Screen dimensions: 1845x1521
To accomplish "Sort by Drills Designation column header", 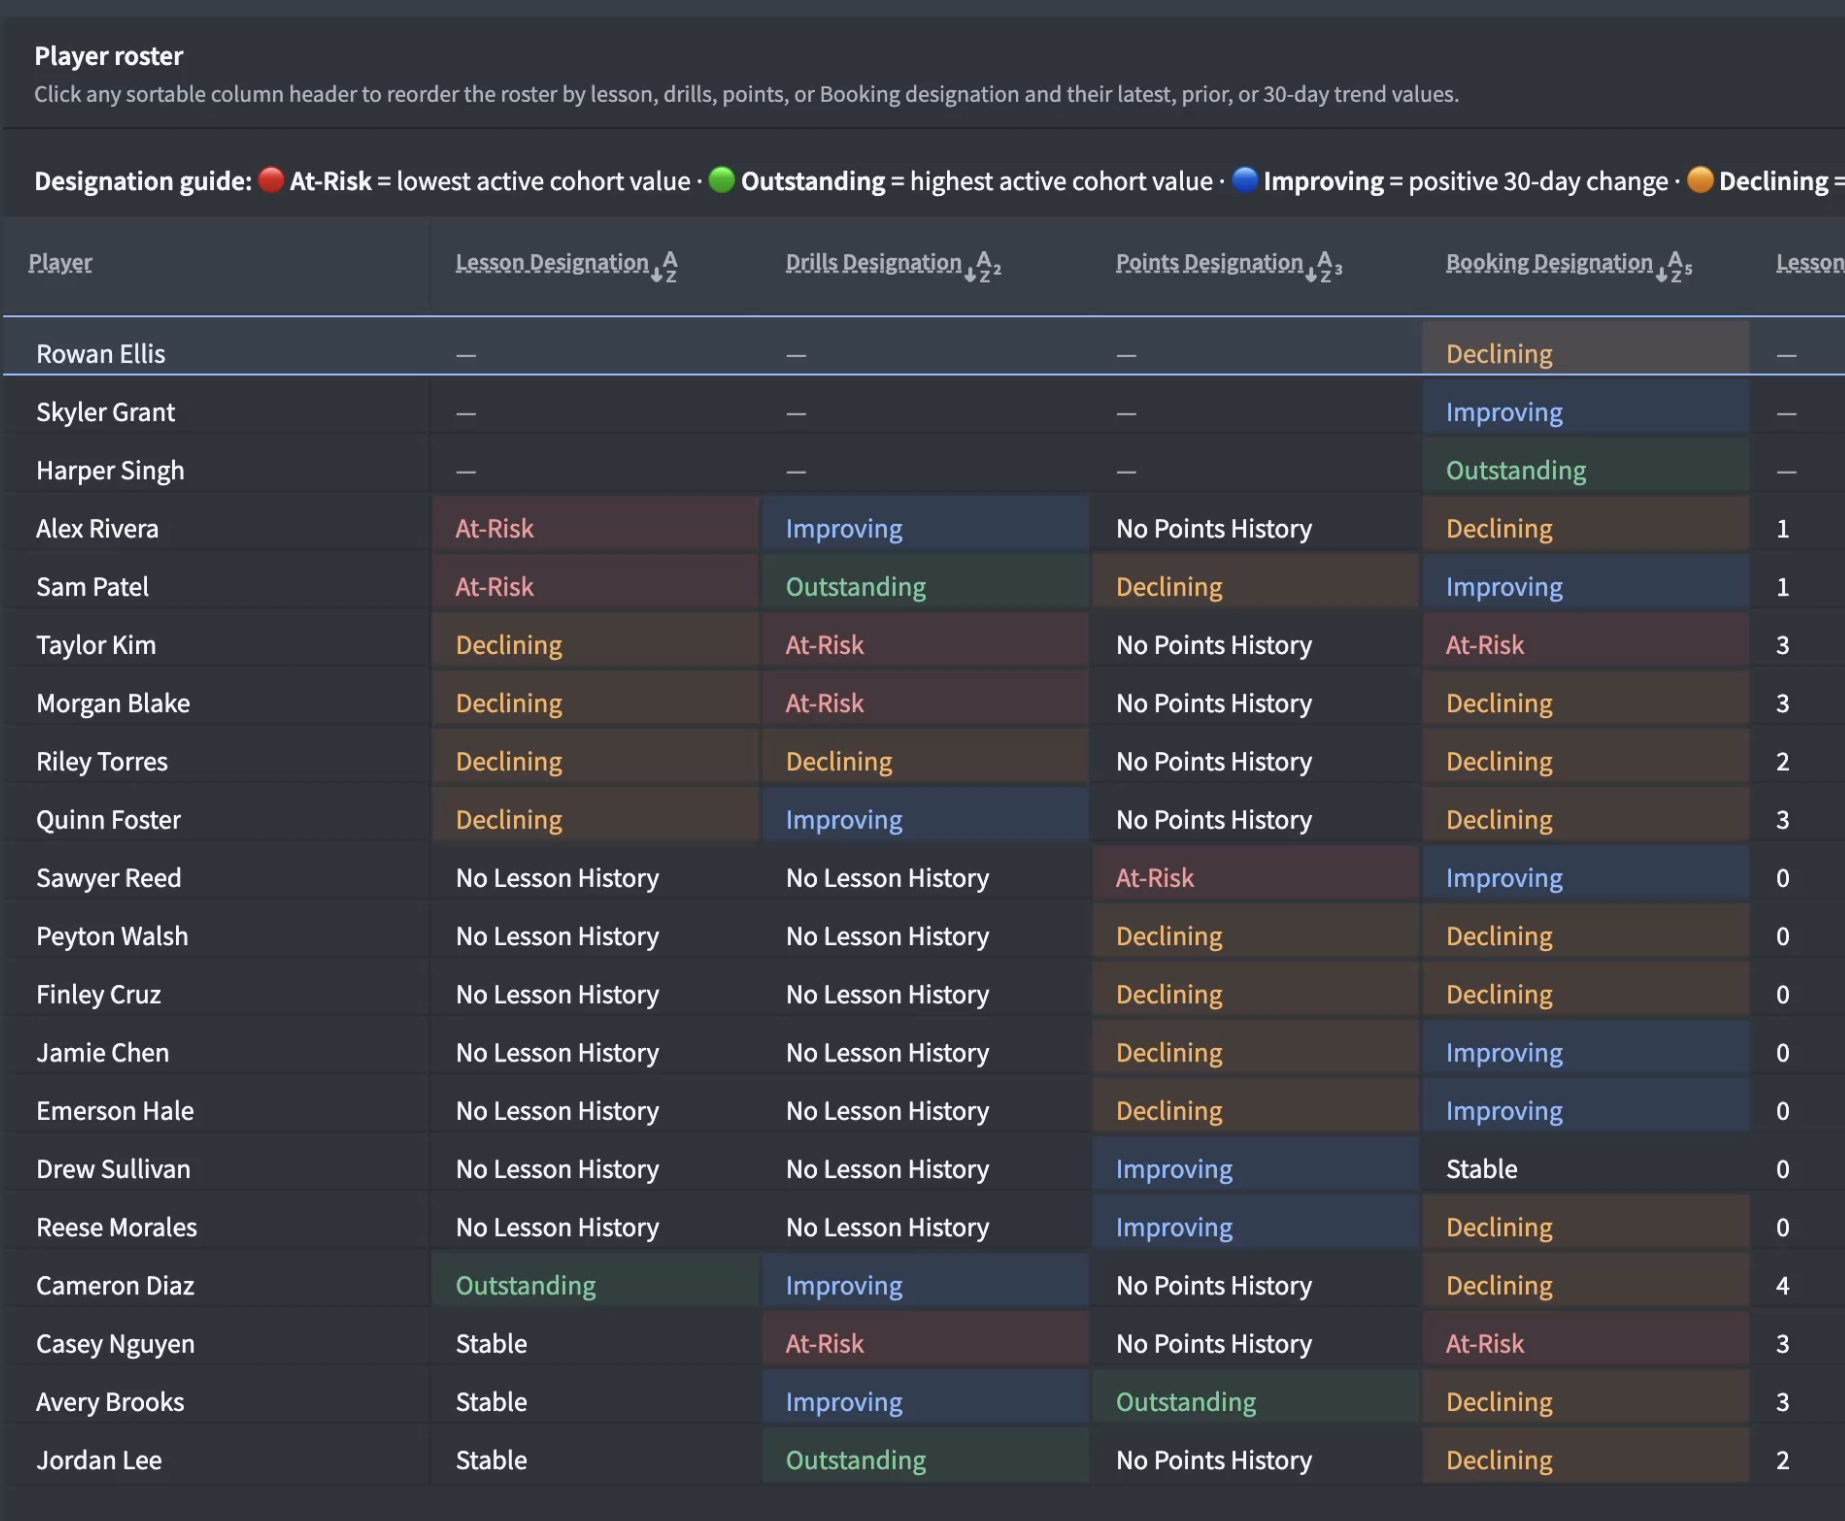I will click(x=873, y=263).
